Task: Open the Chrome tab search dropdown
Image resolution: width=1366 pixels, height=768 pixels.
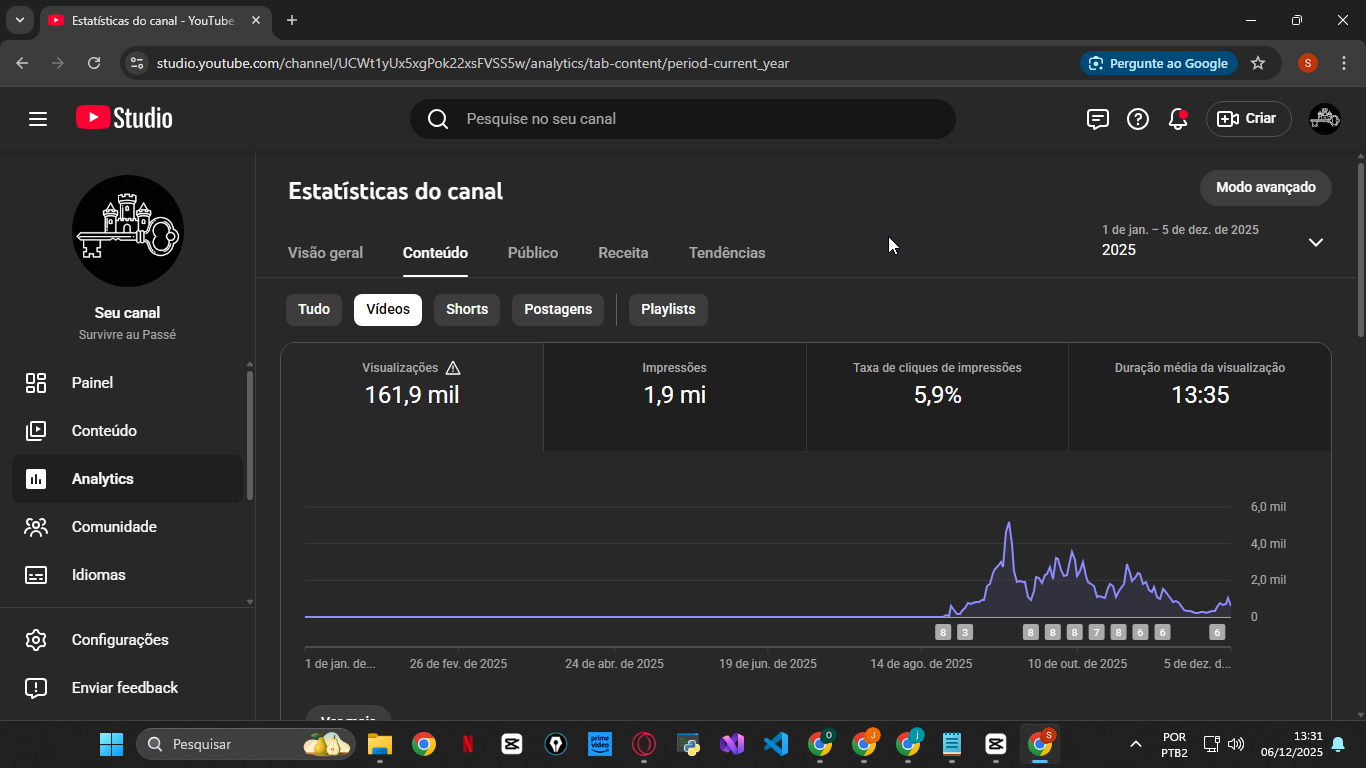Action: [x=19, y=20]
